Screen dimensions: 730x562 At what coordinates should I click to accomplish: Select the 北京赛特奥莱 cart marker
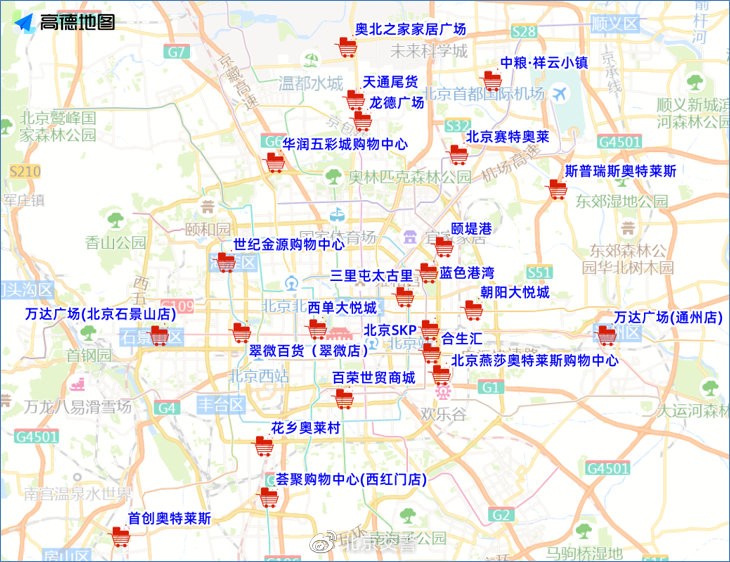457,155
